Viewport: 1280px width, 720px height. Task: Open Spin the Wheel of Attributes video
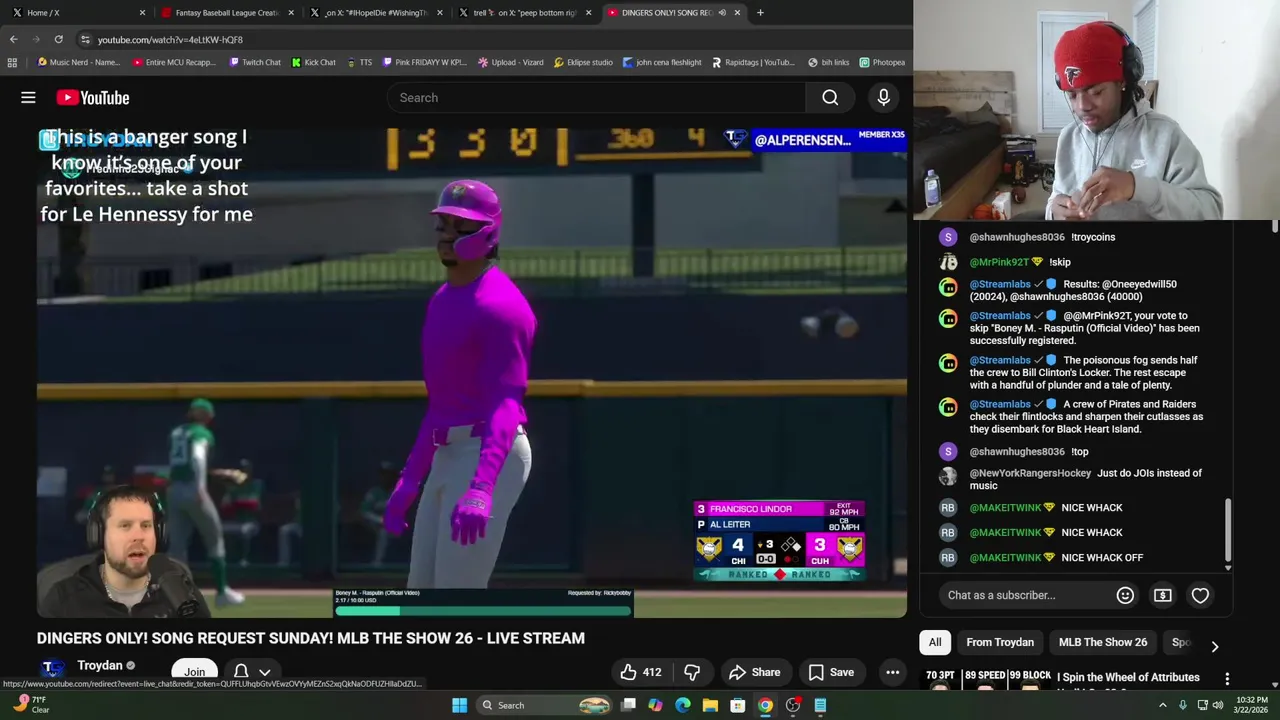click(1130, 677)
